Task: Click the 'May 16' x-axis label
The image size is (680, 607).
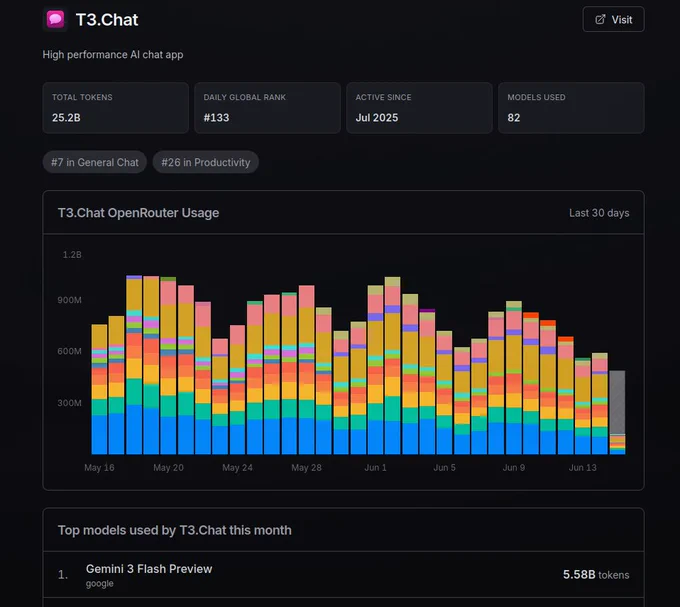Action: pyautogui.click(x=99, y=467)
